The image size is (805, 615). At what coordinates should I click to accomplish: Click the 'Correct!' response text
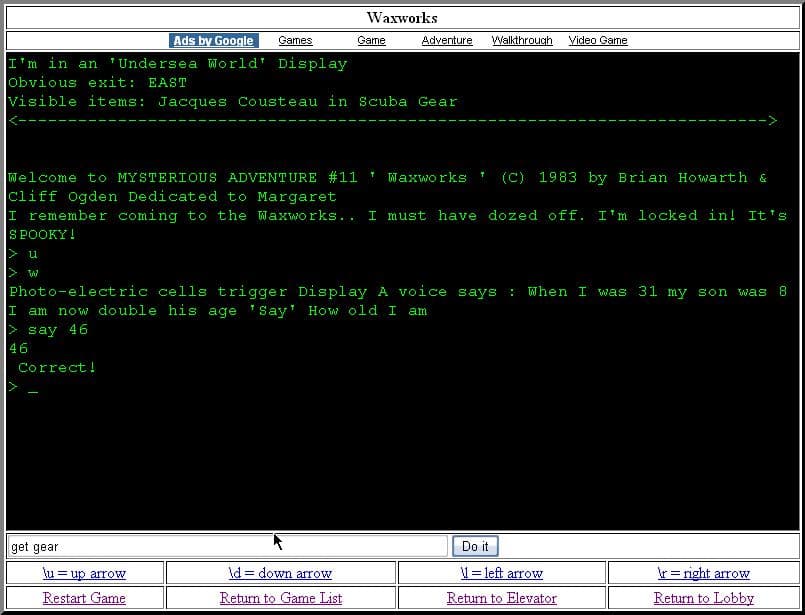point(57,368)
